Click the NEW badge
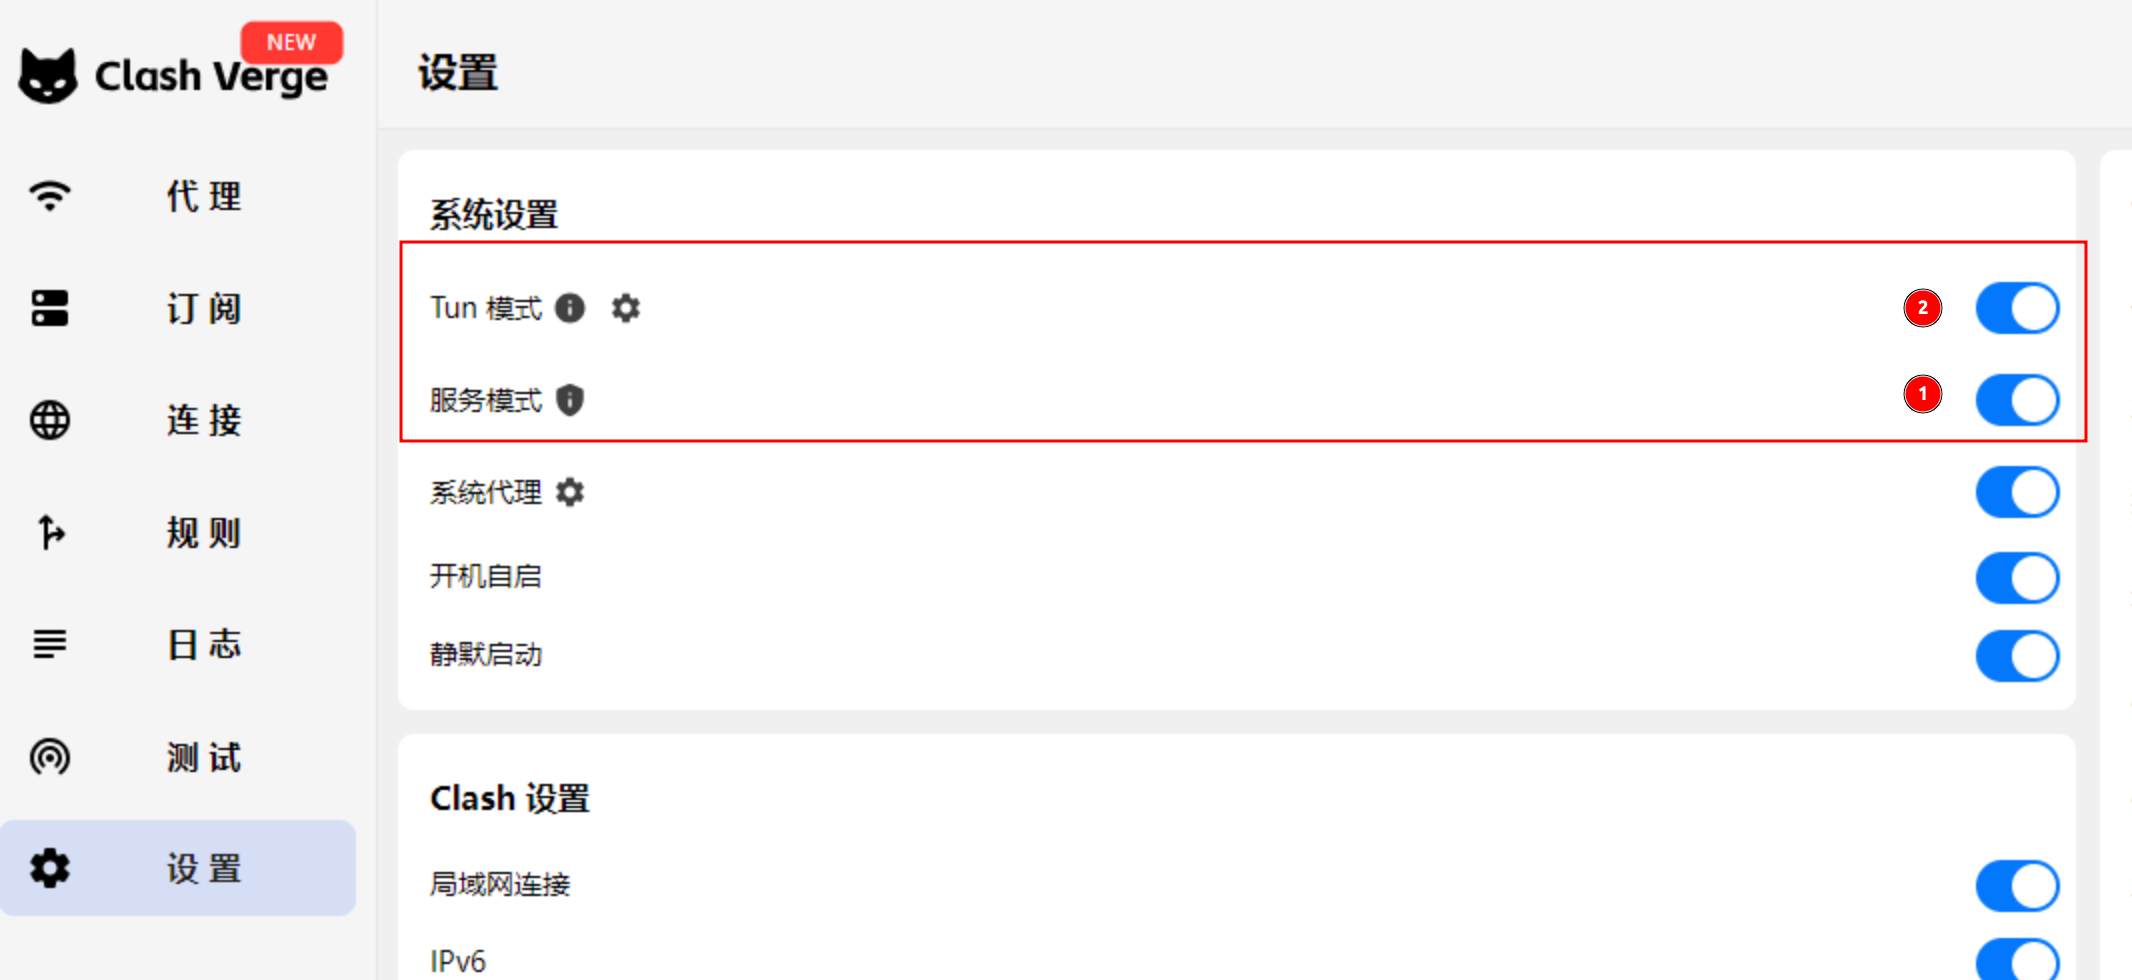The width and height of the screenshot is (2132, 980). [291, 42]
